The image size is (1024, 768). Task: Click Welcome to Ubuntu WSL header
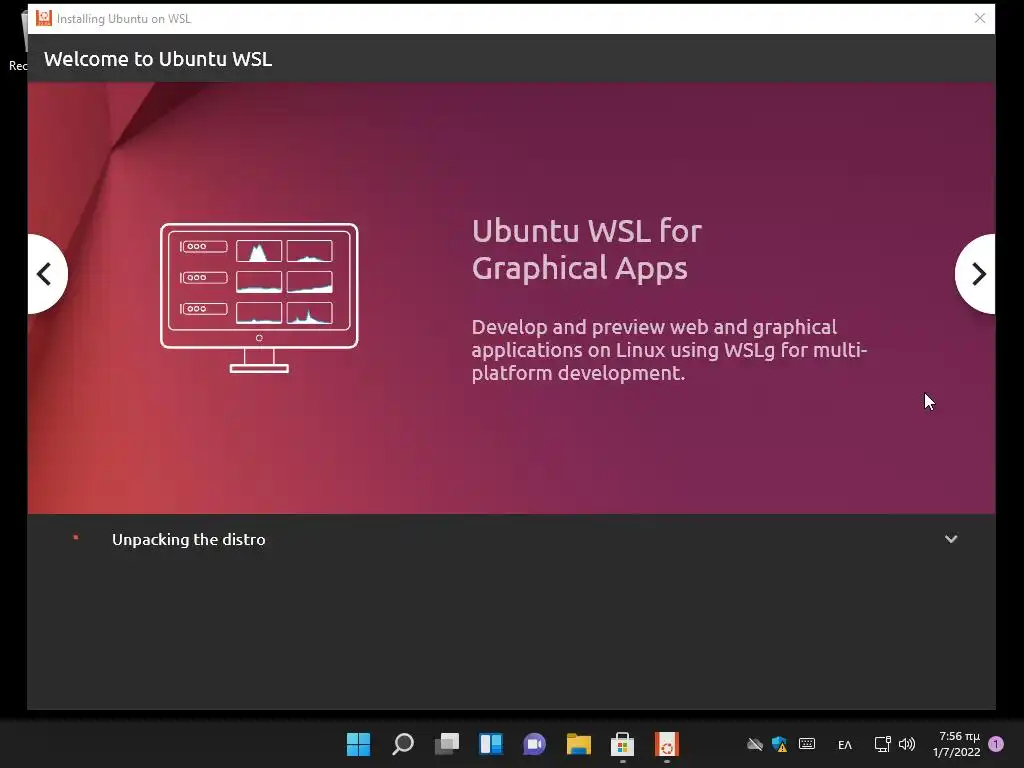pyautogui.click(x=158, y=59)
